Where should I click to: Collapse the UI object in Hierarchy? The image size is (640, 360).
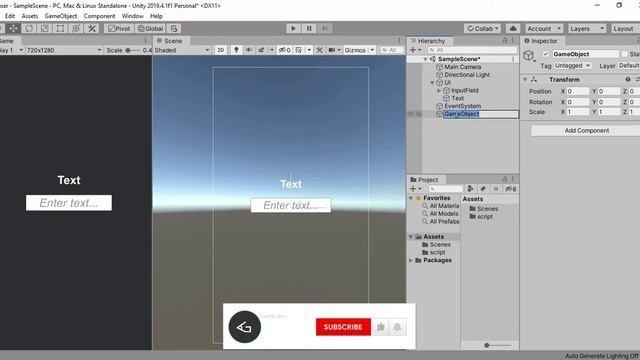pyautogui.click(x=432, y=83)
